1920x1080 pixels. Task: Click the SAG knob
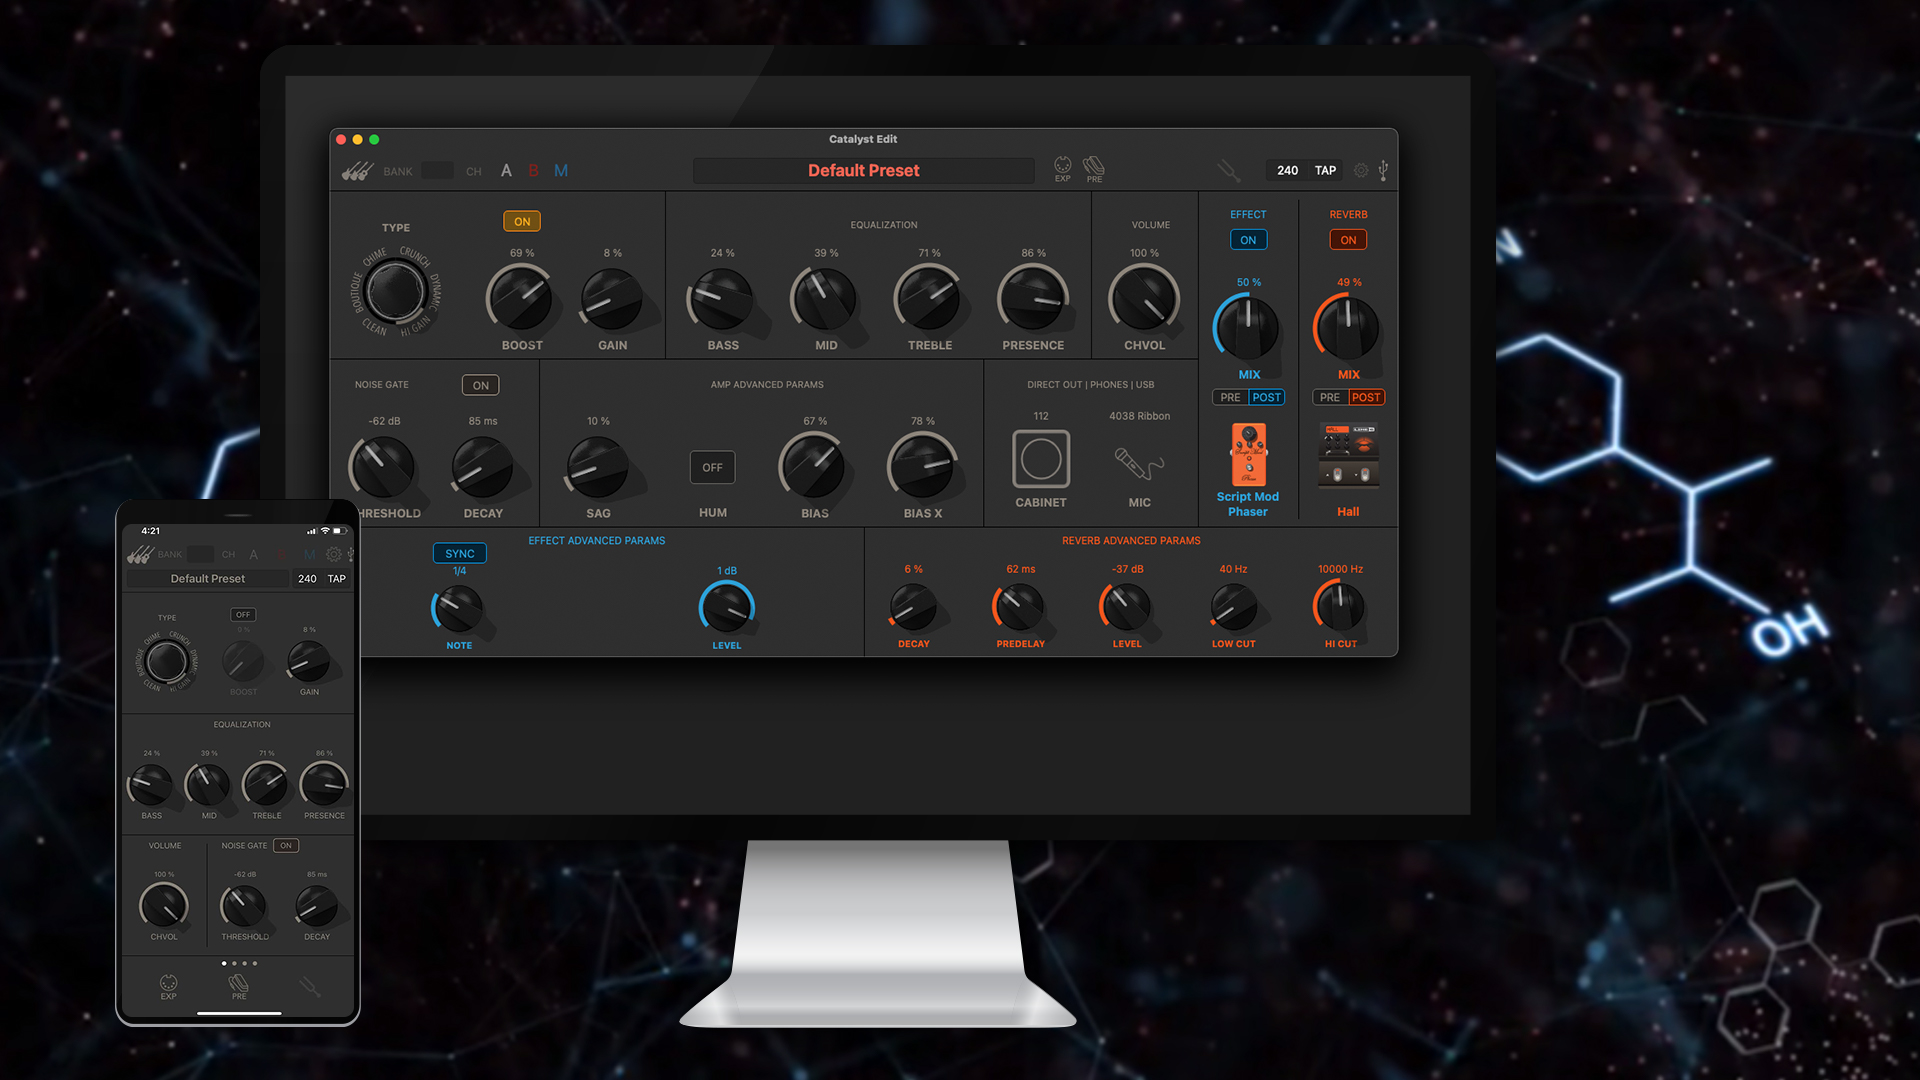click(x=598, y=467)
